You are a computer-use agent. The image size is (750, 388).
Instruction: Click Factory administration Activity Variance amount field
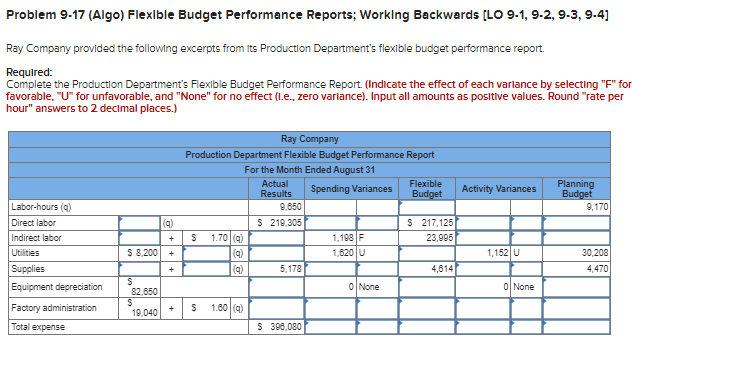pos(483,308)
